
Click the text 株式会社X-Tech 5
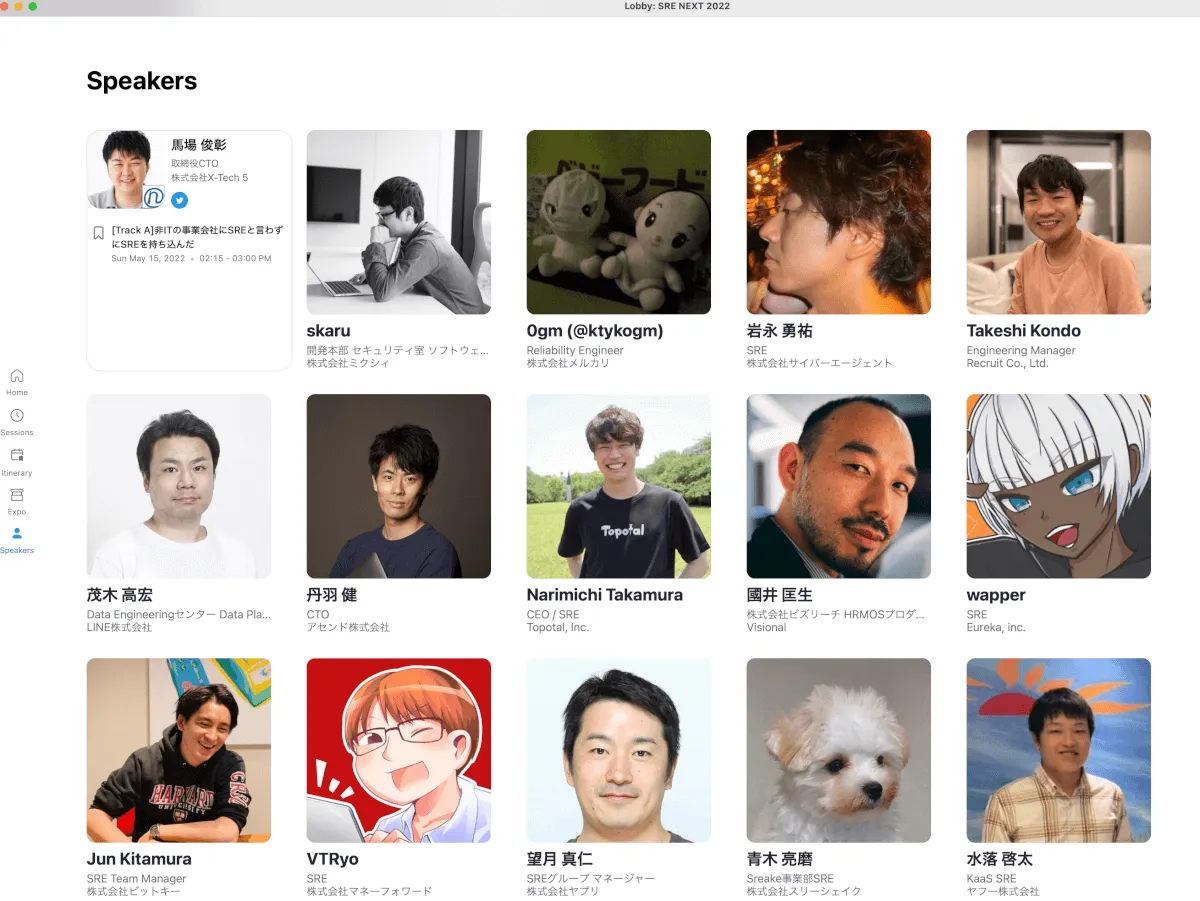pos(209,177)
